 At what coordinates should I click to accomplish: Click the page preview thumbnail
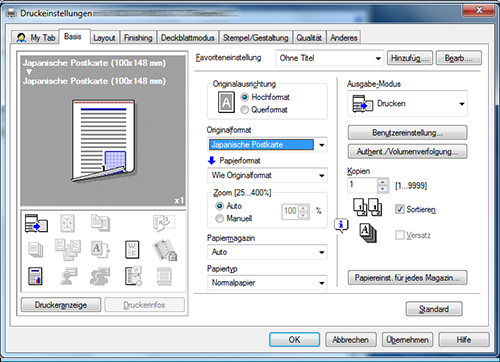point(104,141)
